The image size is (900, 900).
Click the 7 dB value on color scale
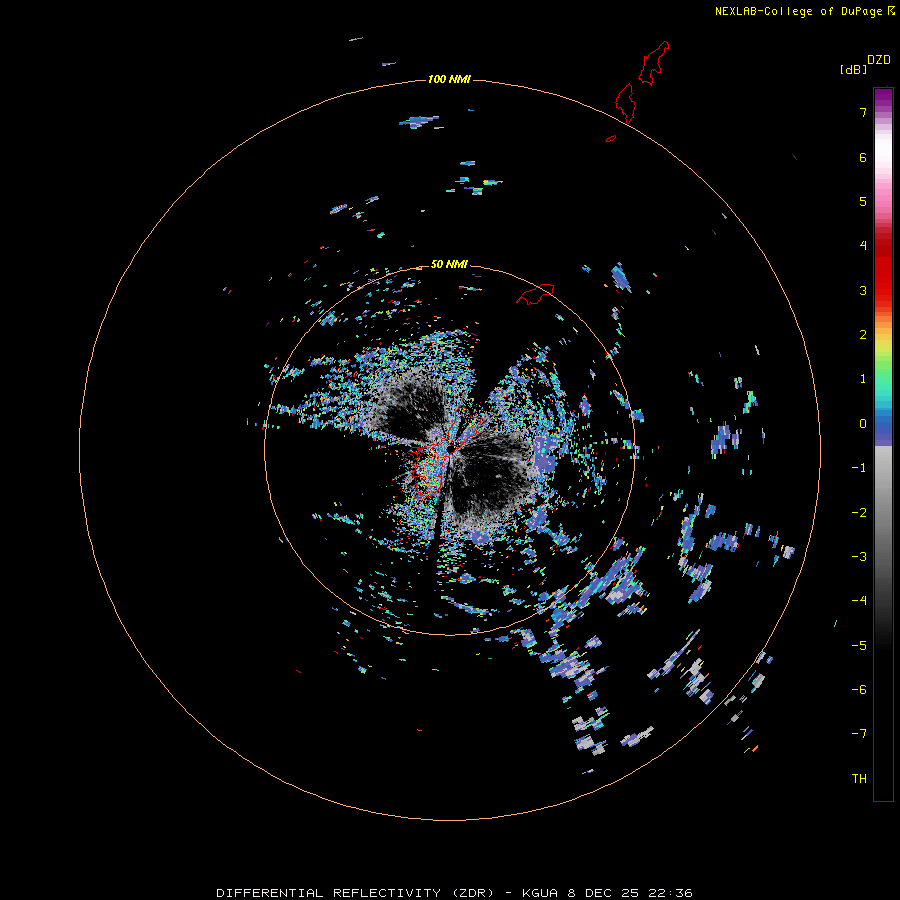[x=863, y=112]
